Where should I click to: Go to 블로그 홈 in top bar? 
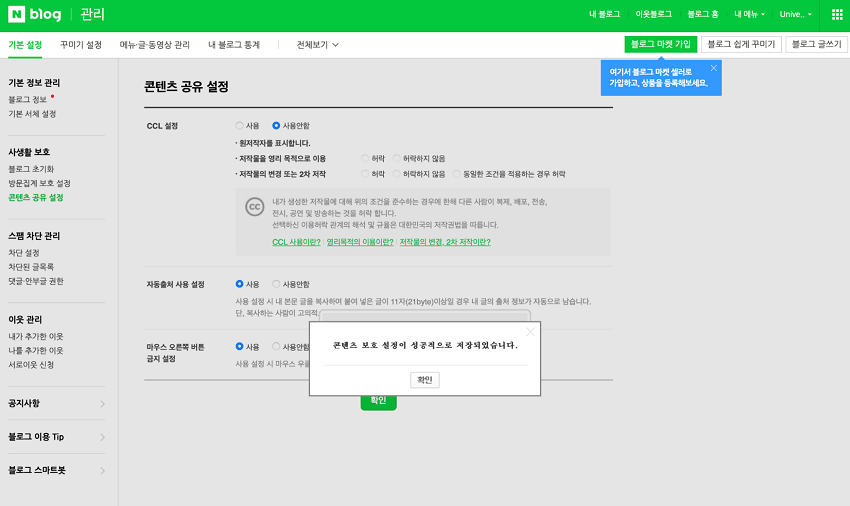coord(703,15)
